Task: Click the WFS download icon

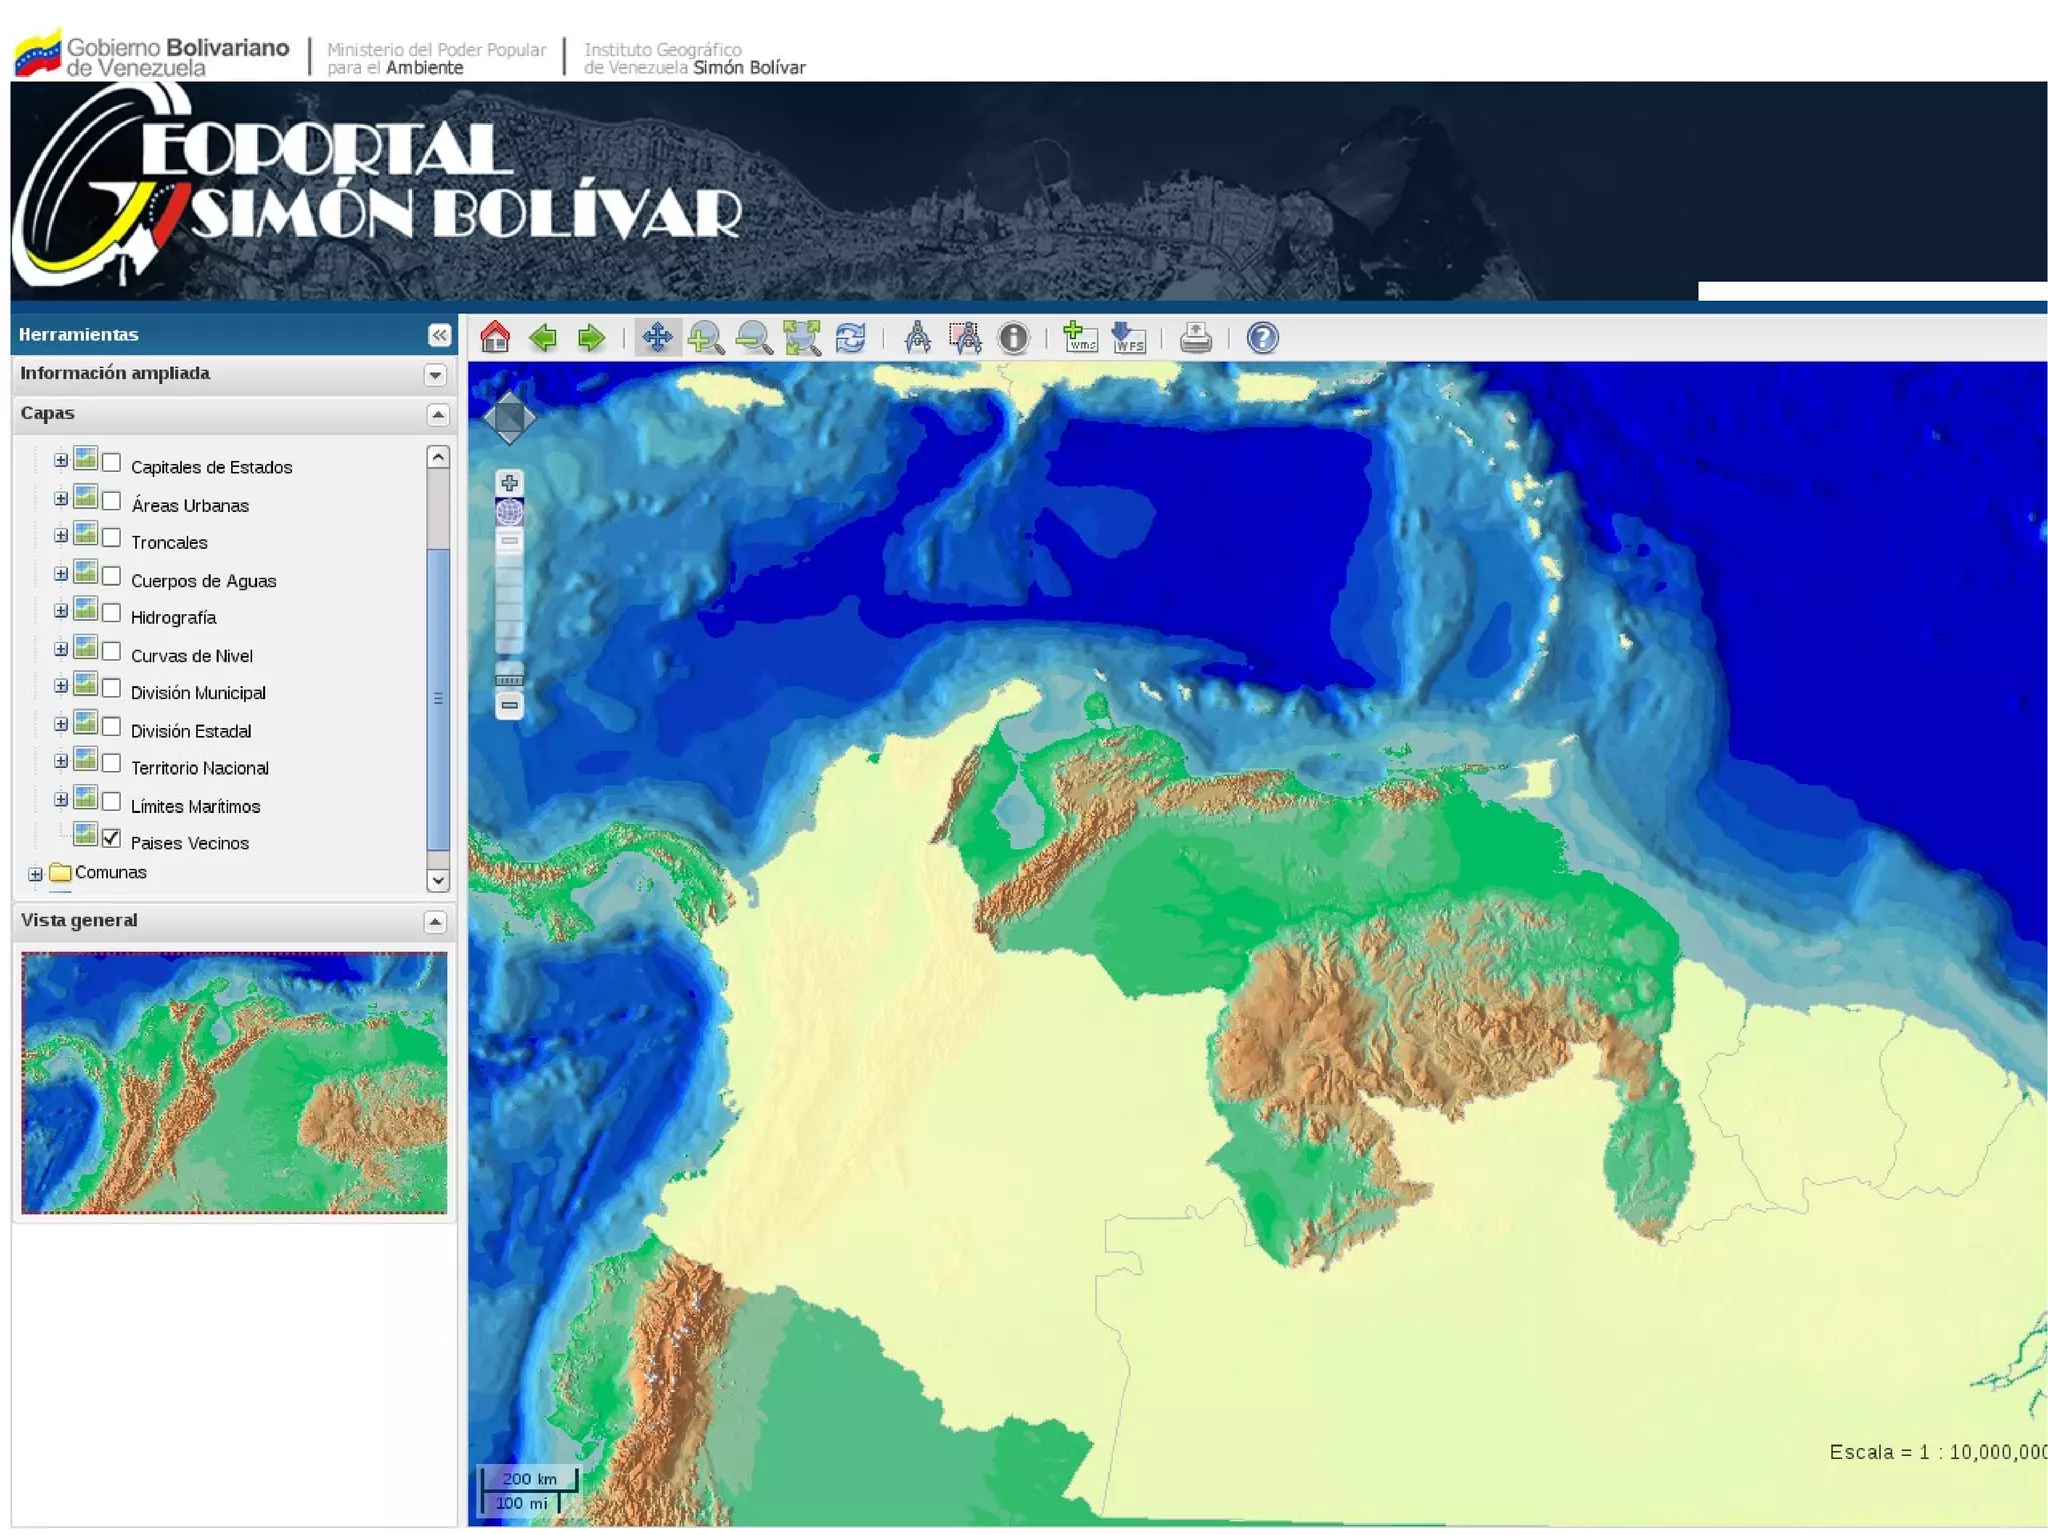Action: pyautogui.click(x=1128, y=338)
